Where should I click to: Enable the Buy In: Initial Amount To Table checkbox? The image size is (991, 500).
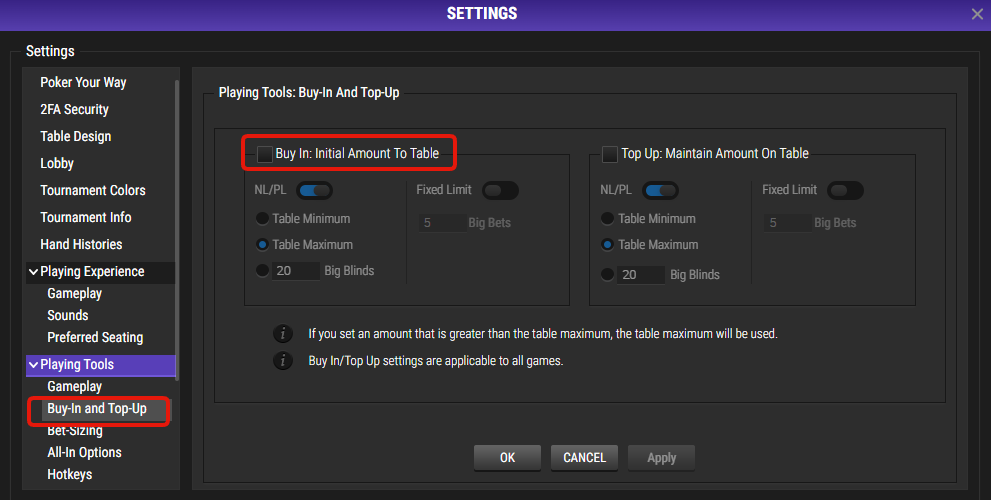tap(265, 154)
